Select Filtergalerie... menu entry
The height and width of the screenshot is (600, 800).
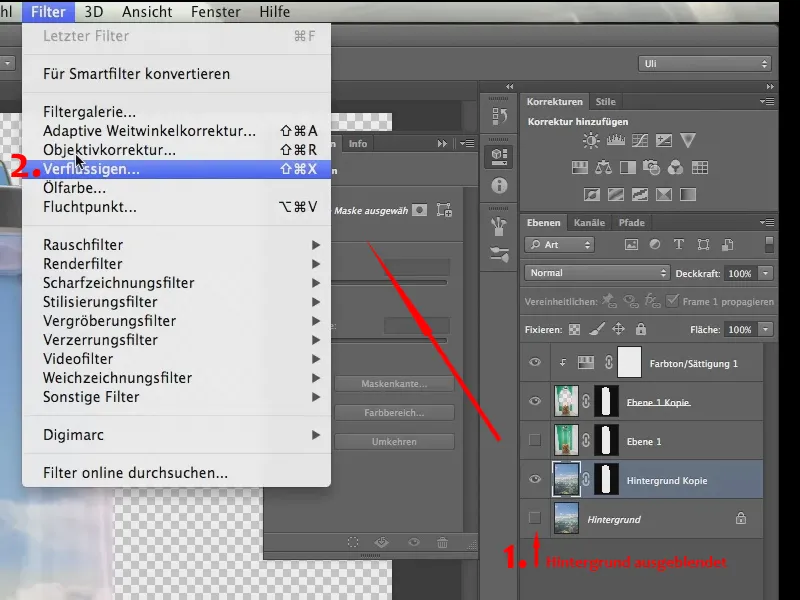[x=177, y=112]
